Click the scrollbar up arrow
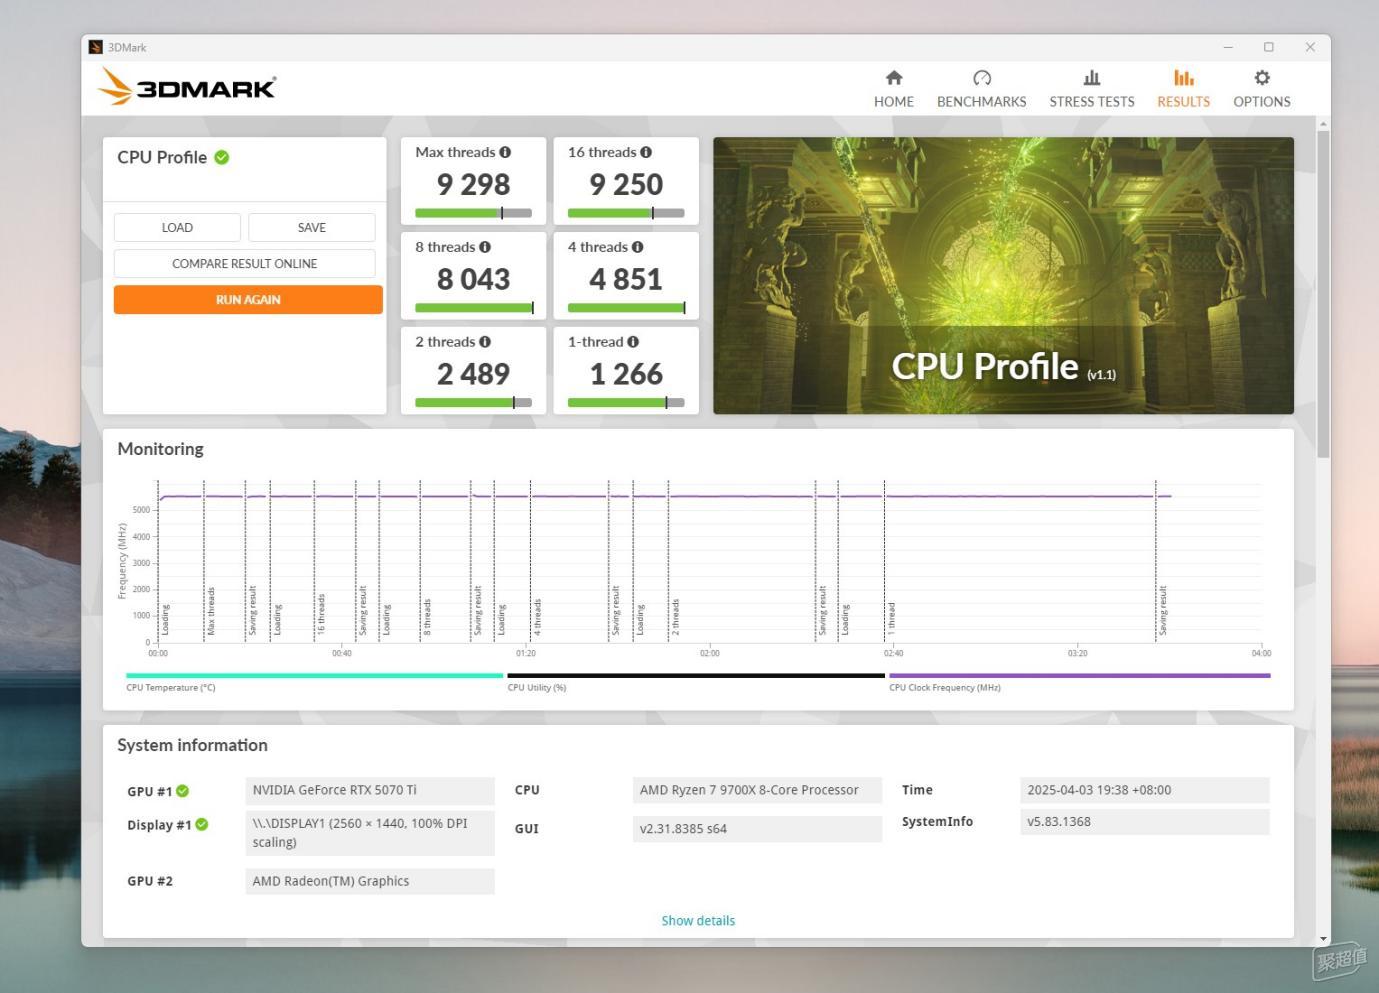 coord(1323,124)
